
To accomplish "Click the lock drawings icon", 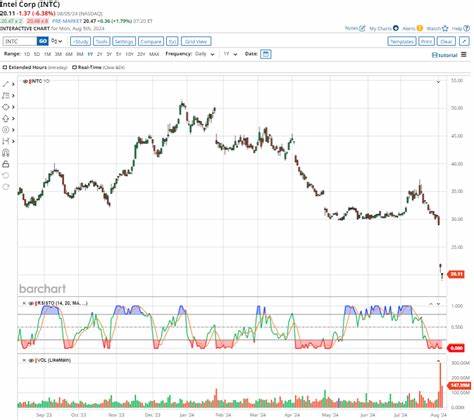I will (x=6, y=164).
